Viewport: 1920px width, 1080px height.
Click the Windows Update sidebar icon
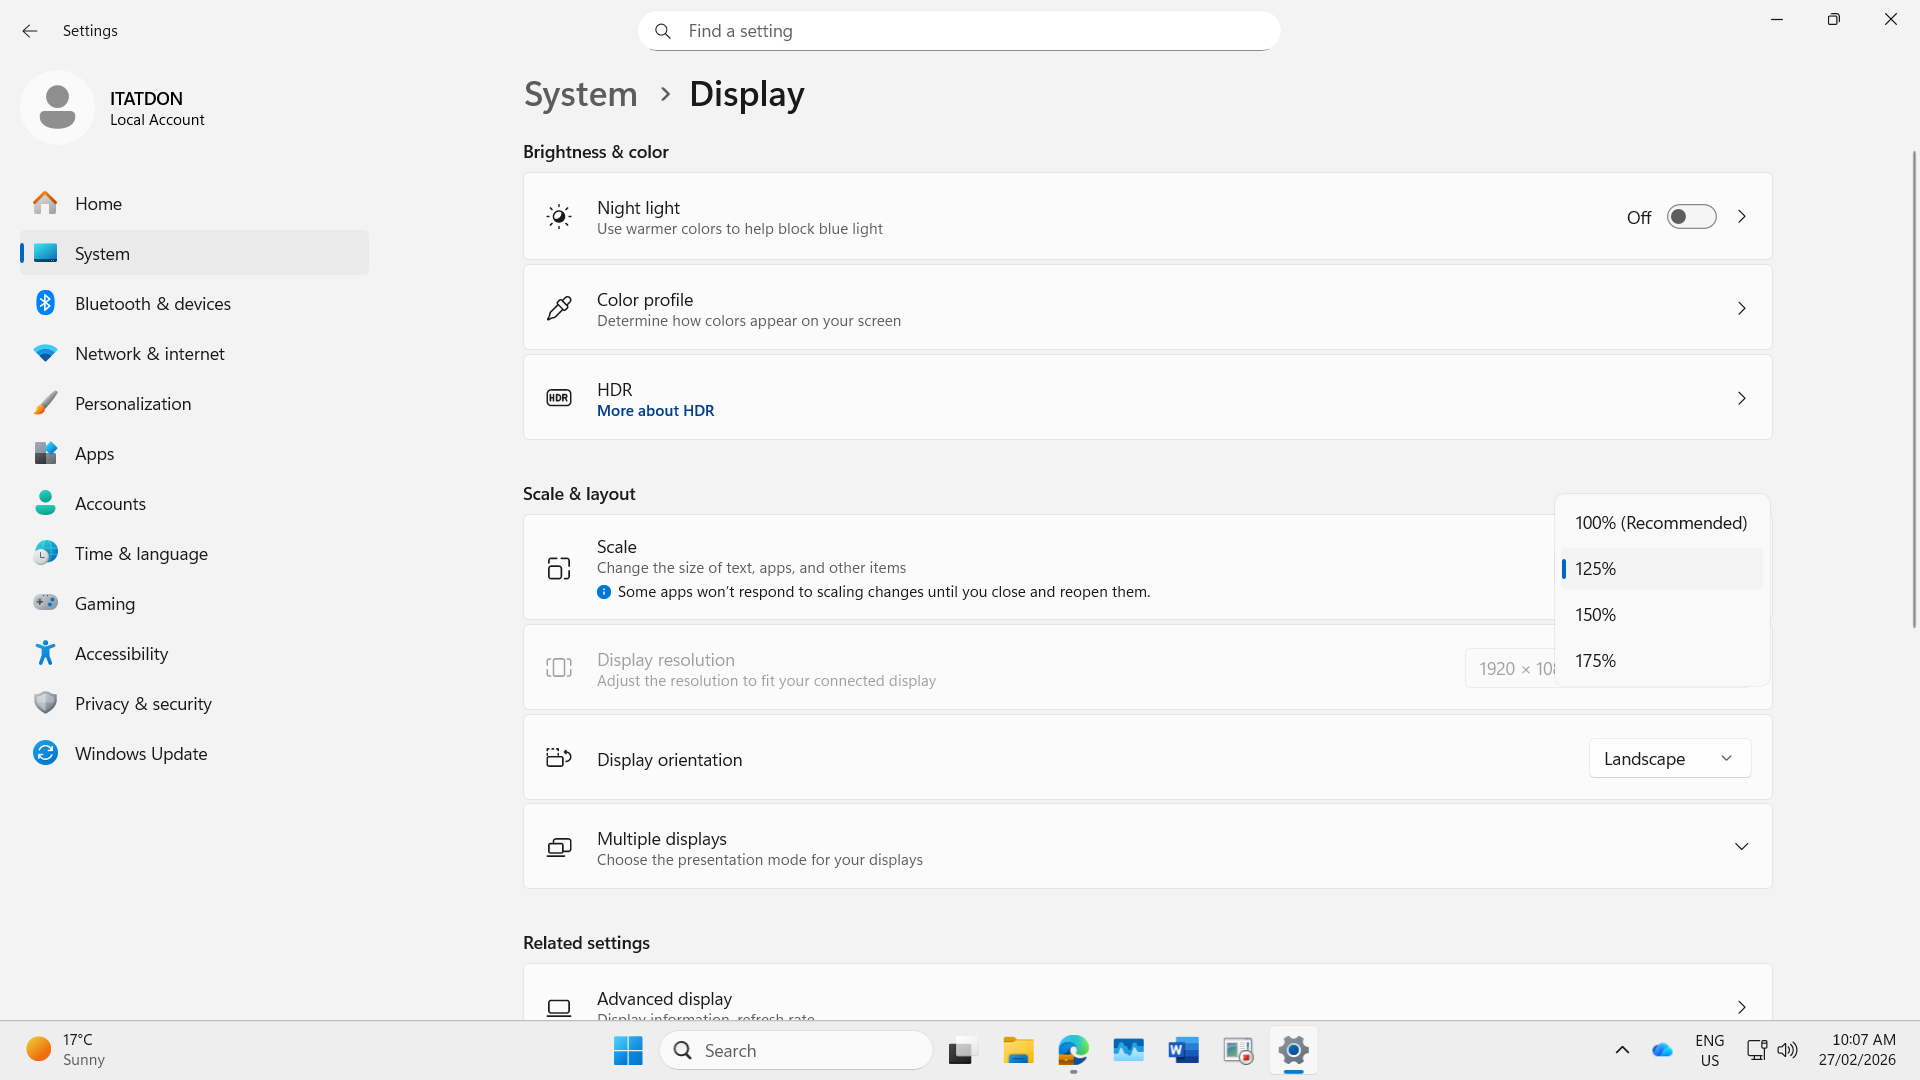pos(45,753)
